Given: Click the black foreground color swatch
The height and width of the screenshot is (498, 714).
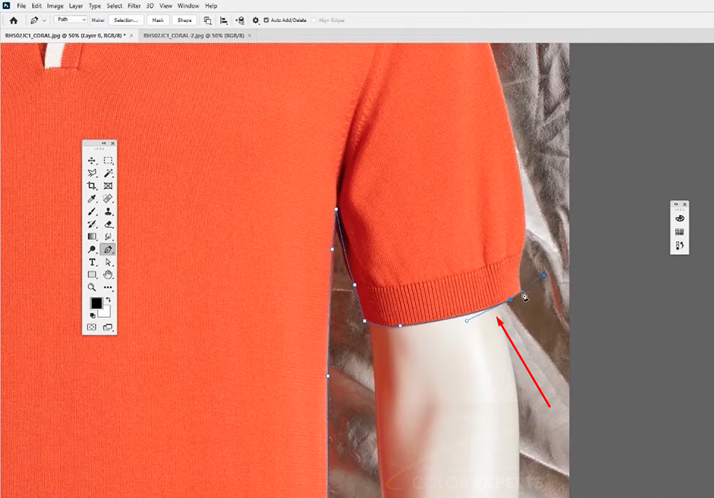Looking at the screenshot, I should tap(96, 303).
